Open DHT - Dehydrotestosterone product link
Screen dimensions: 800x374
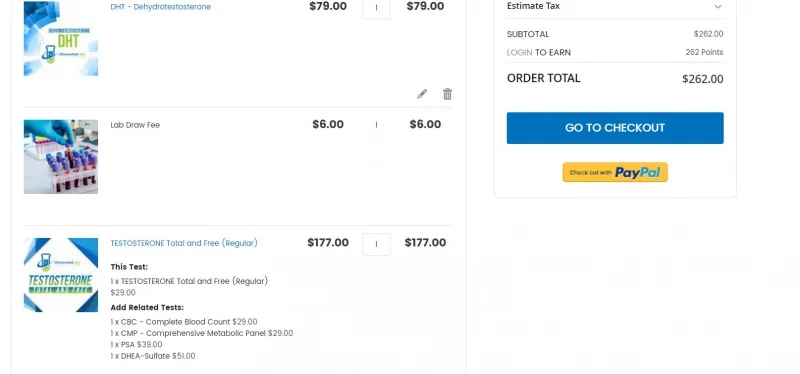click(x=160, y=7)
